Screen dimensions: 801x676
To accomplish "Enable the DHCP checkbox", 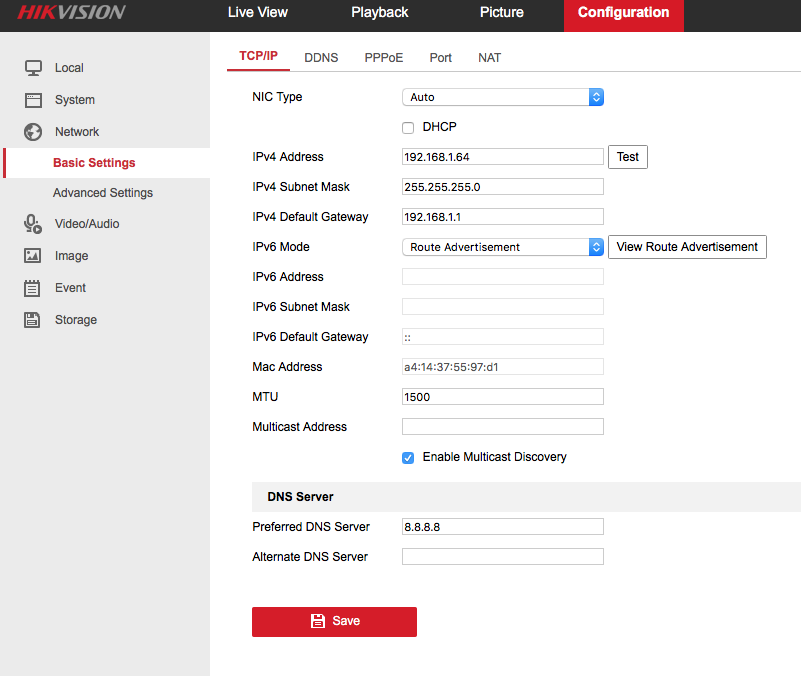I will point(408,128).
